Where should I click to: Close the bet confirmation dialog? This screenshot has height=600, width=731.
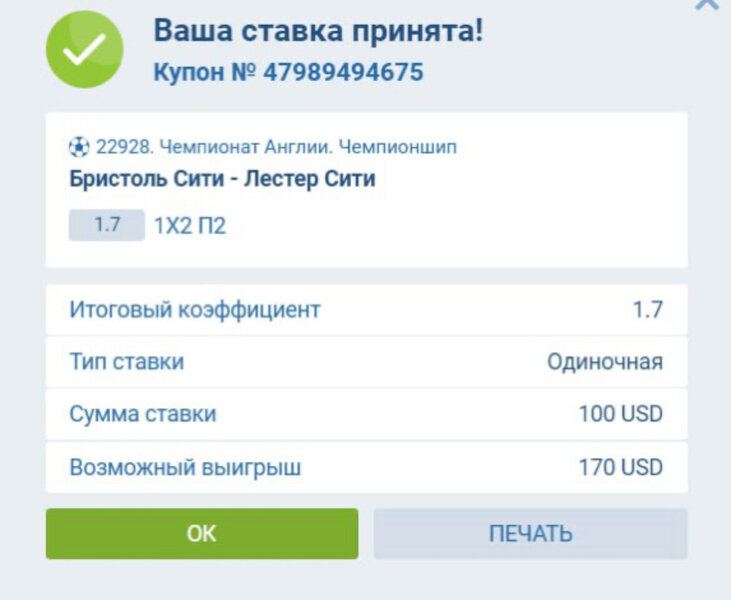coord(707,4)
